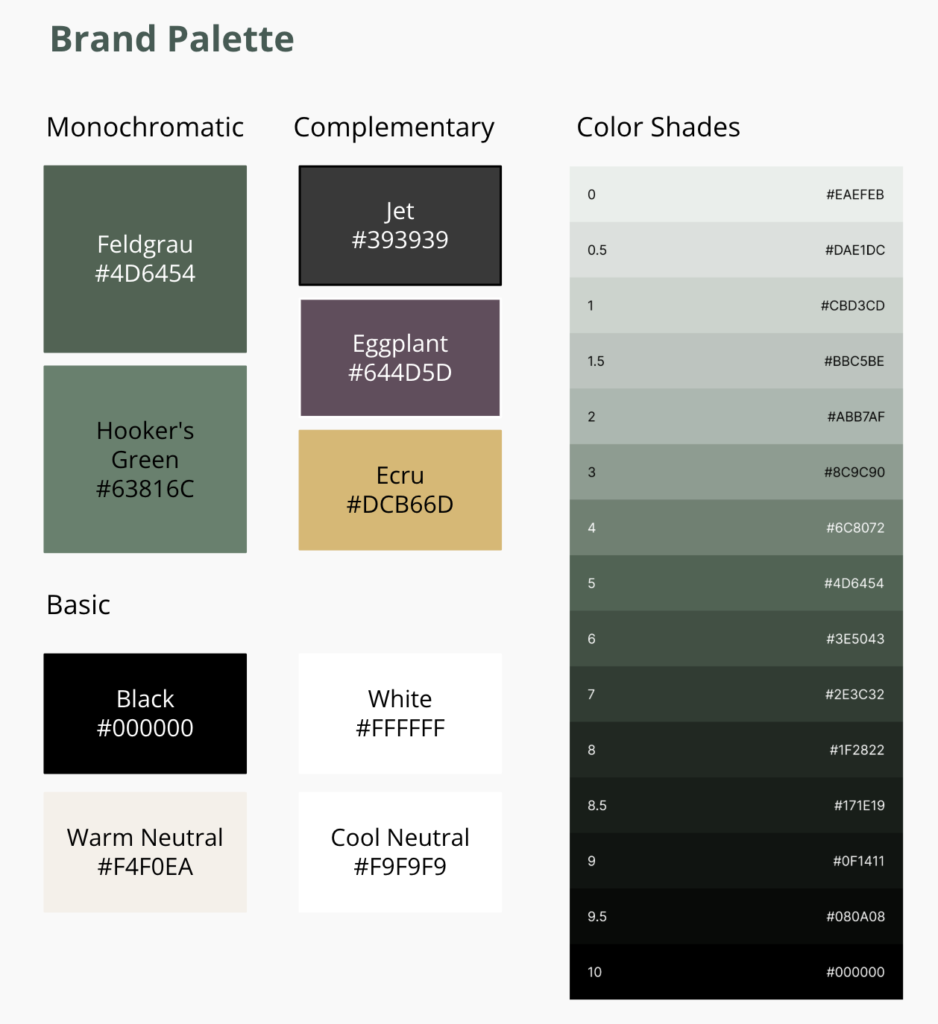Click the Black #000000 swatch under Basic
938x1024 pixels.
tap(145, 713)
